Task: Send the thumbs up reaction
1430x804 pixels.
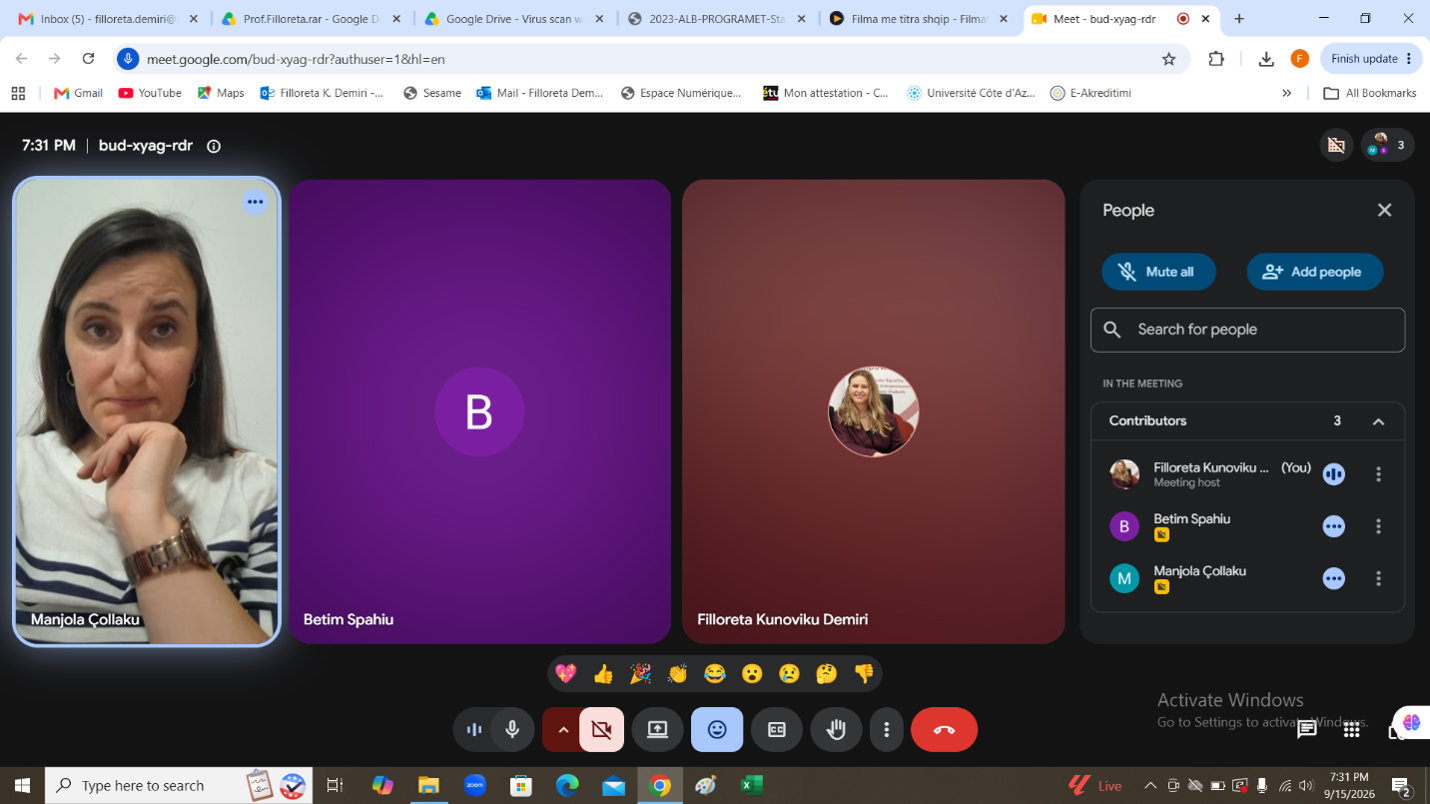Action: pyautogui.click(x=603, y=674)
